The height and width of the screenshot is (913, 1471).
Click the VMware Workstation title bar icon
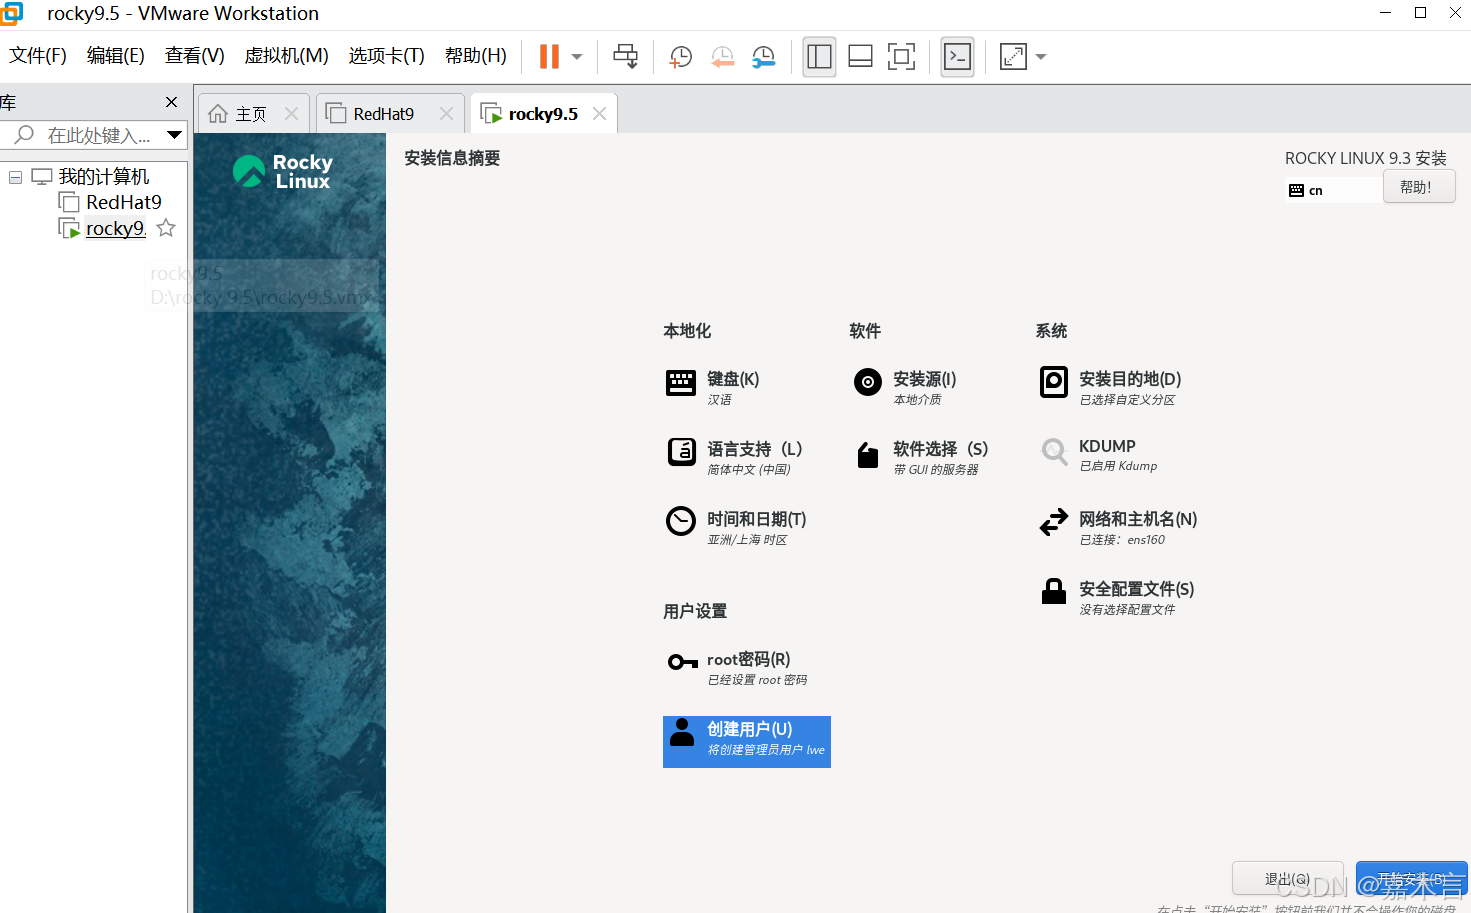[x=11, y=13]
